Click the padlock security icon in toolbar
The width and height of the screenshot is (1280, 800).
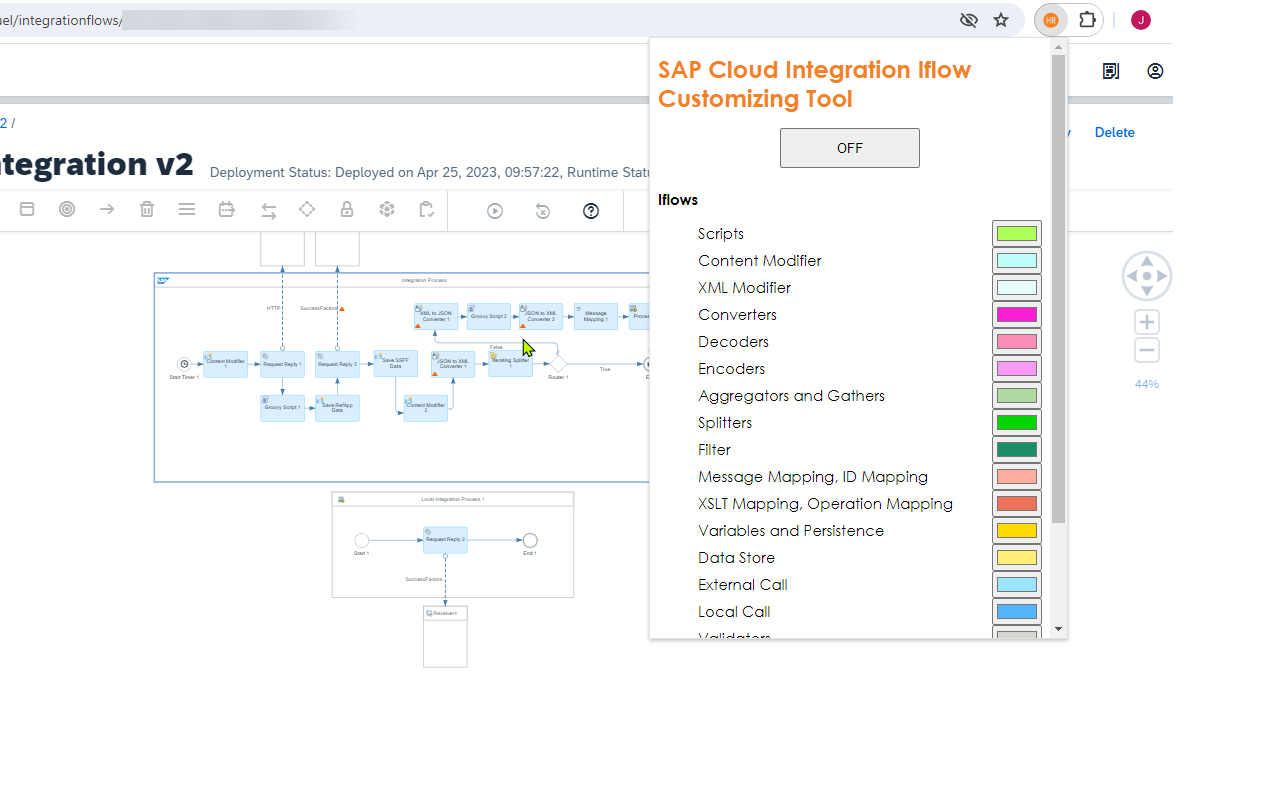pyautogui.click(x=347, y=210)
